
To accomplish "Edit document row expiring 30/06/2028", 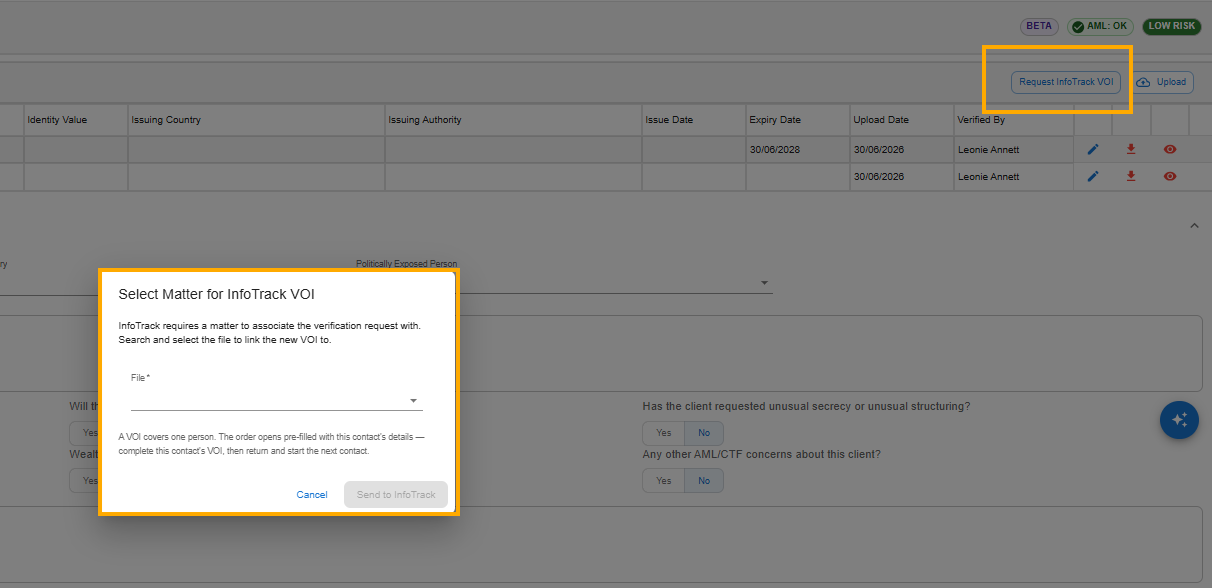I will pos(1093,149).
